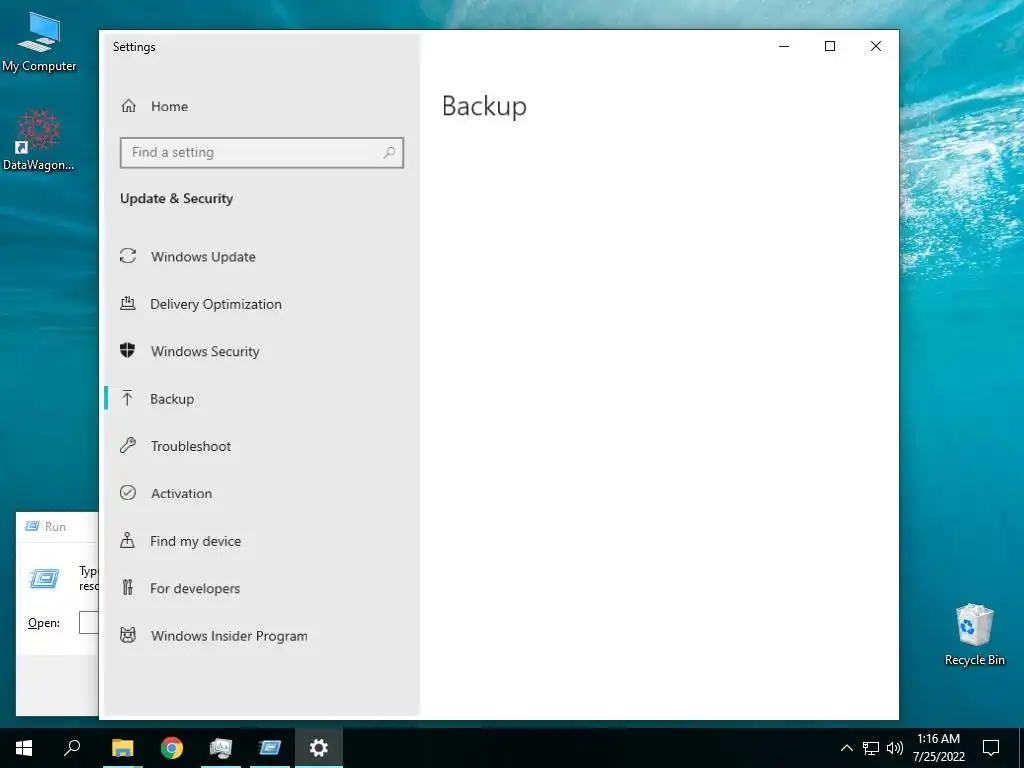This screenshot has height=768, width=1024.
Task: Open Troubleshoot page
Action: click(x=261, y=446)
